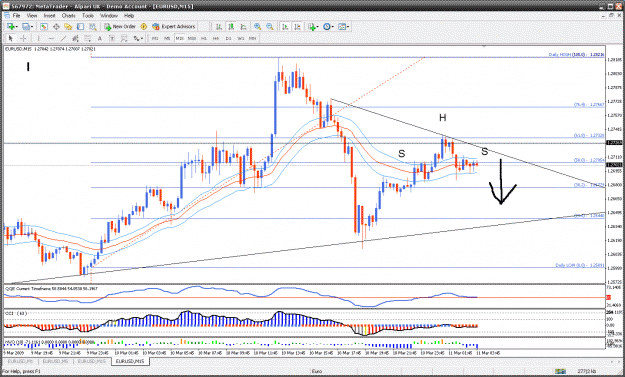Open the Tools menu

[88, 16]
